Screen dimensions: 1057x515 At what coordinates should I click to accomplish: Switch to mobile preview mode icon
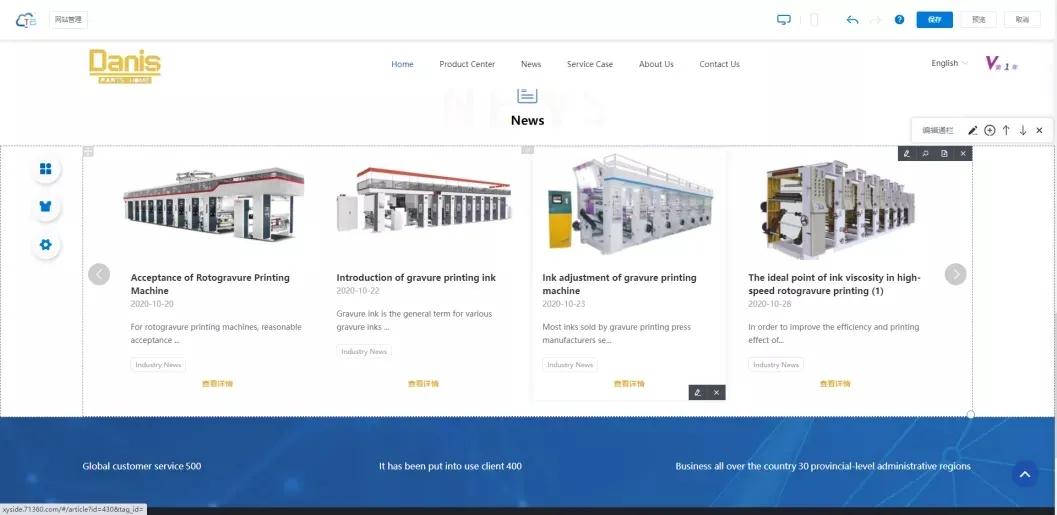814,20
